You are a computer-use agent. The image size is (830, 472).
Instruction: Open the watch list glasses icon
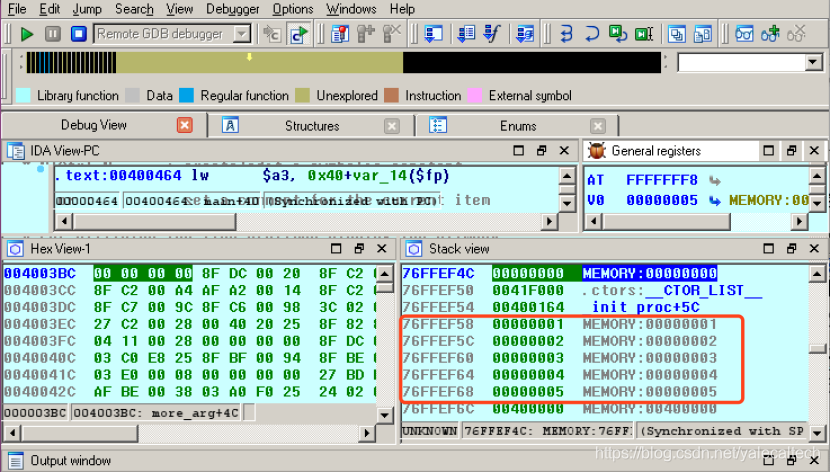point(744,34)
